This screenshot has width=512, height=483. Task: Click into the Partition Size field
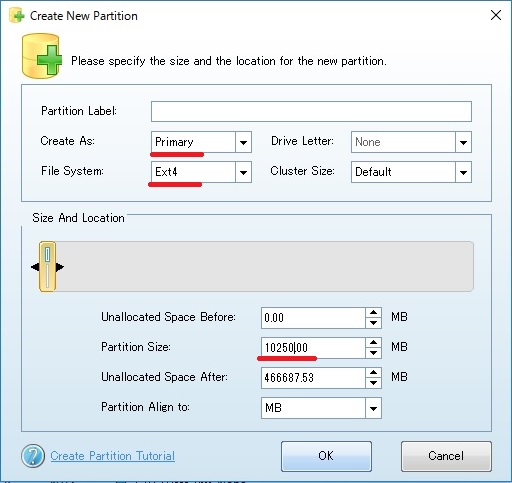pos(313,348)
